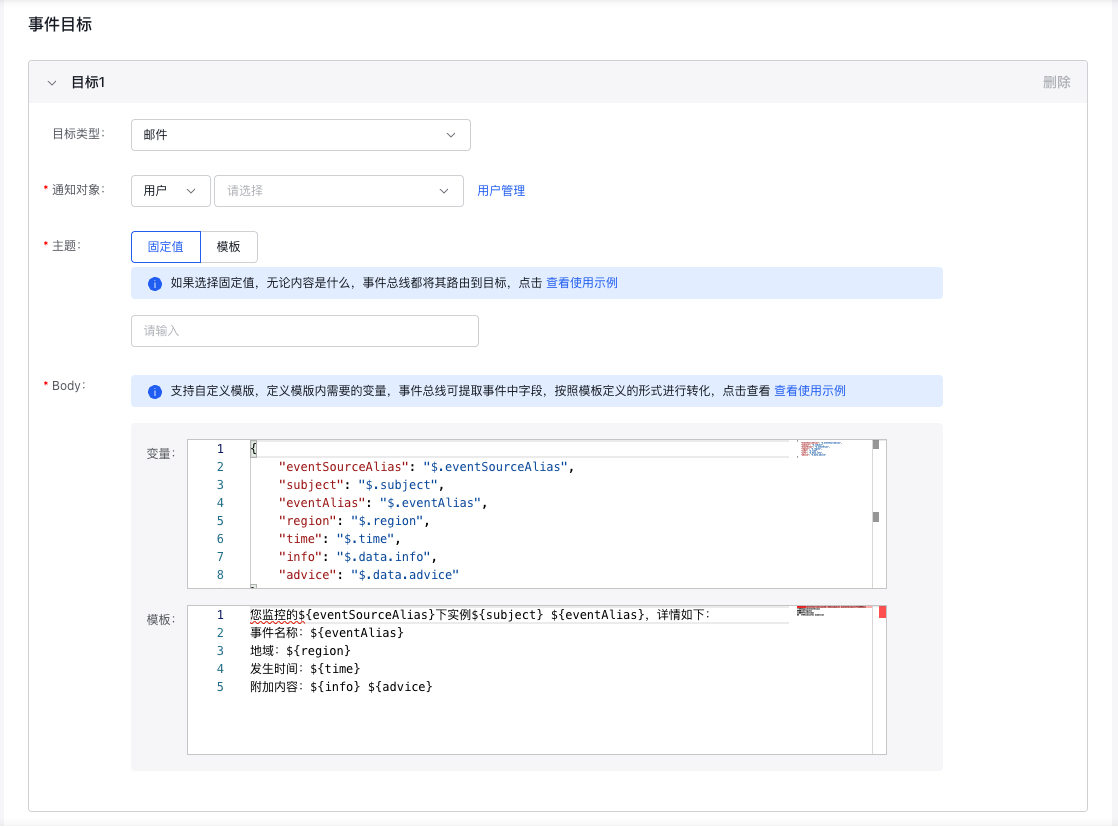
Task: Open the 用户管理 link
Action: (x=501, y=190)
